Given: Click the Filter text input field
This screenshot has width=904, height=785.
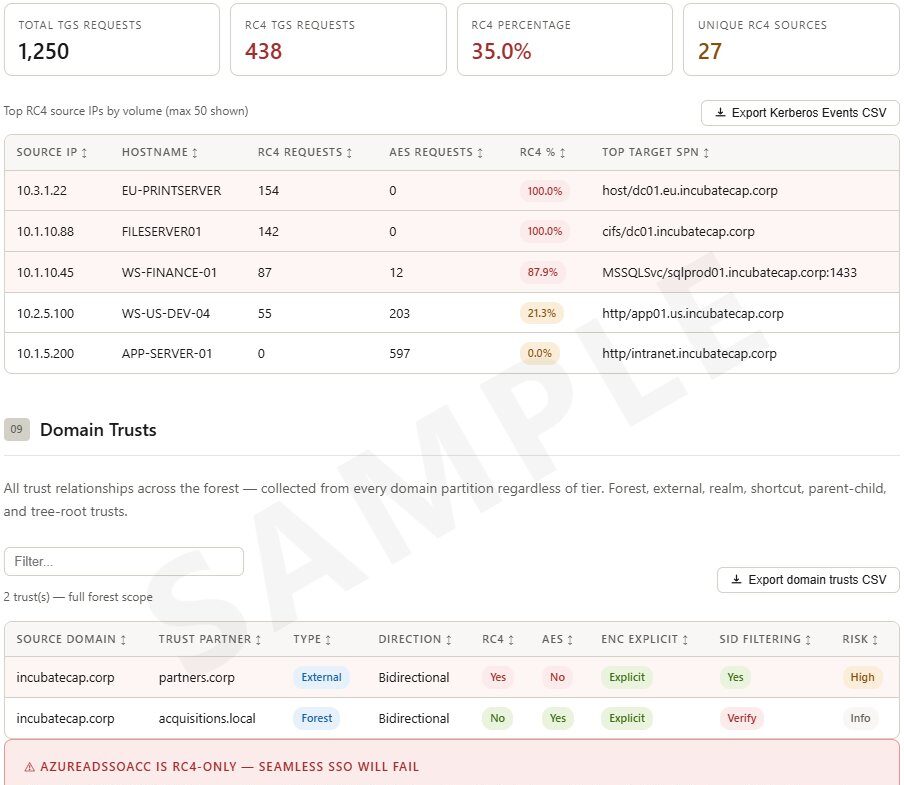Looking at the screenshot, I should (x=124, y=561).
